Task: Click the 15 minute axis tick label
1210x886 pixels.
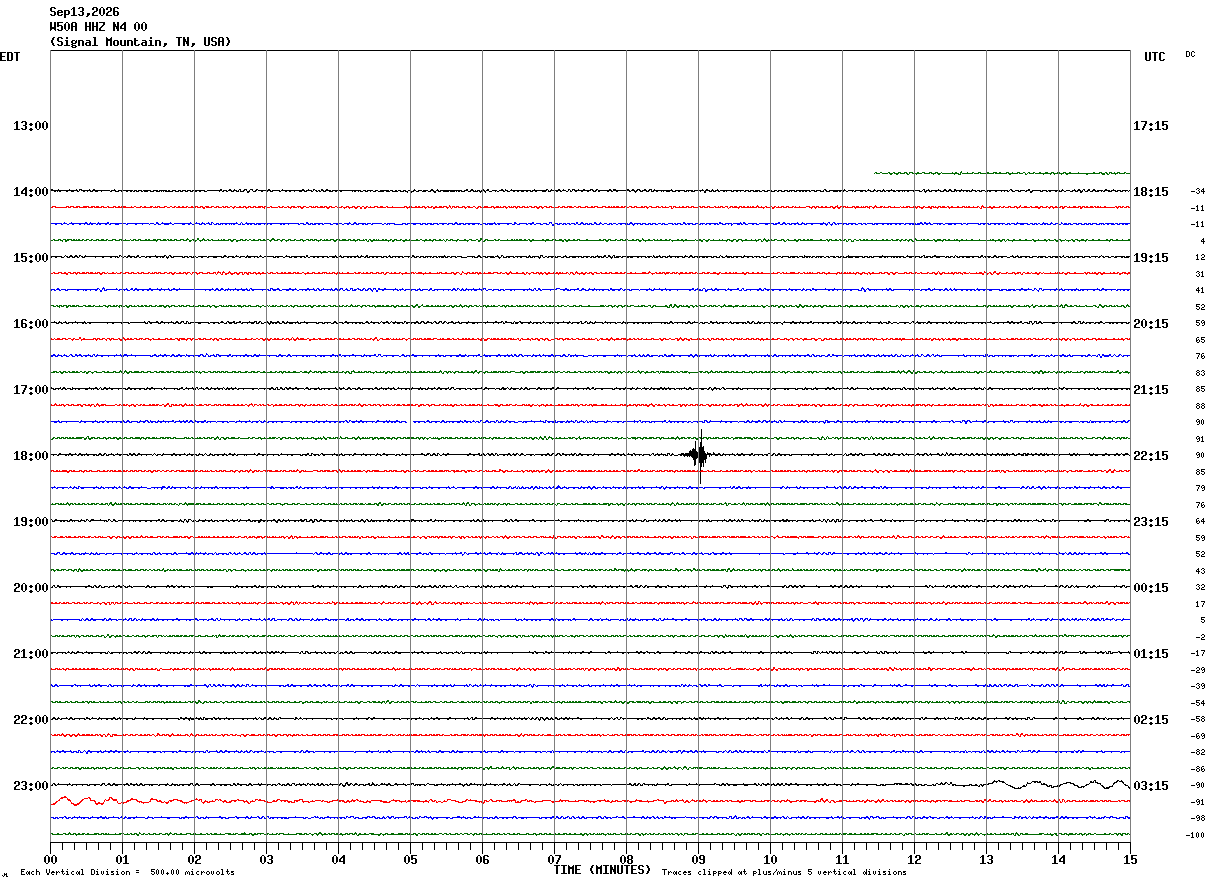Action: coord(1130,859)
